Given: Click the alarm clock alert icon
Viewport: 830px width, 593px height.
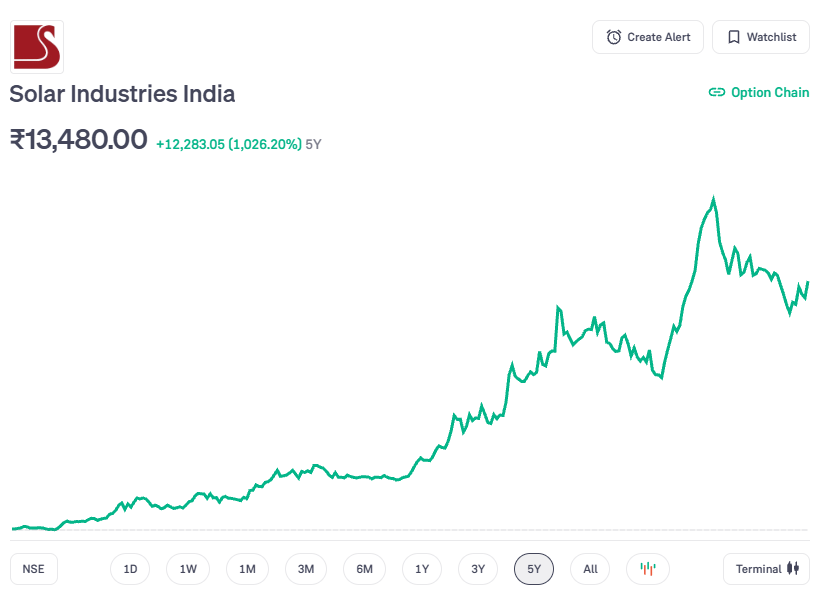Looking at the screenshot, I should point(614,37).
